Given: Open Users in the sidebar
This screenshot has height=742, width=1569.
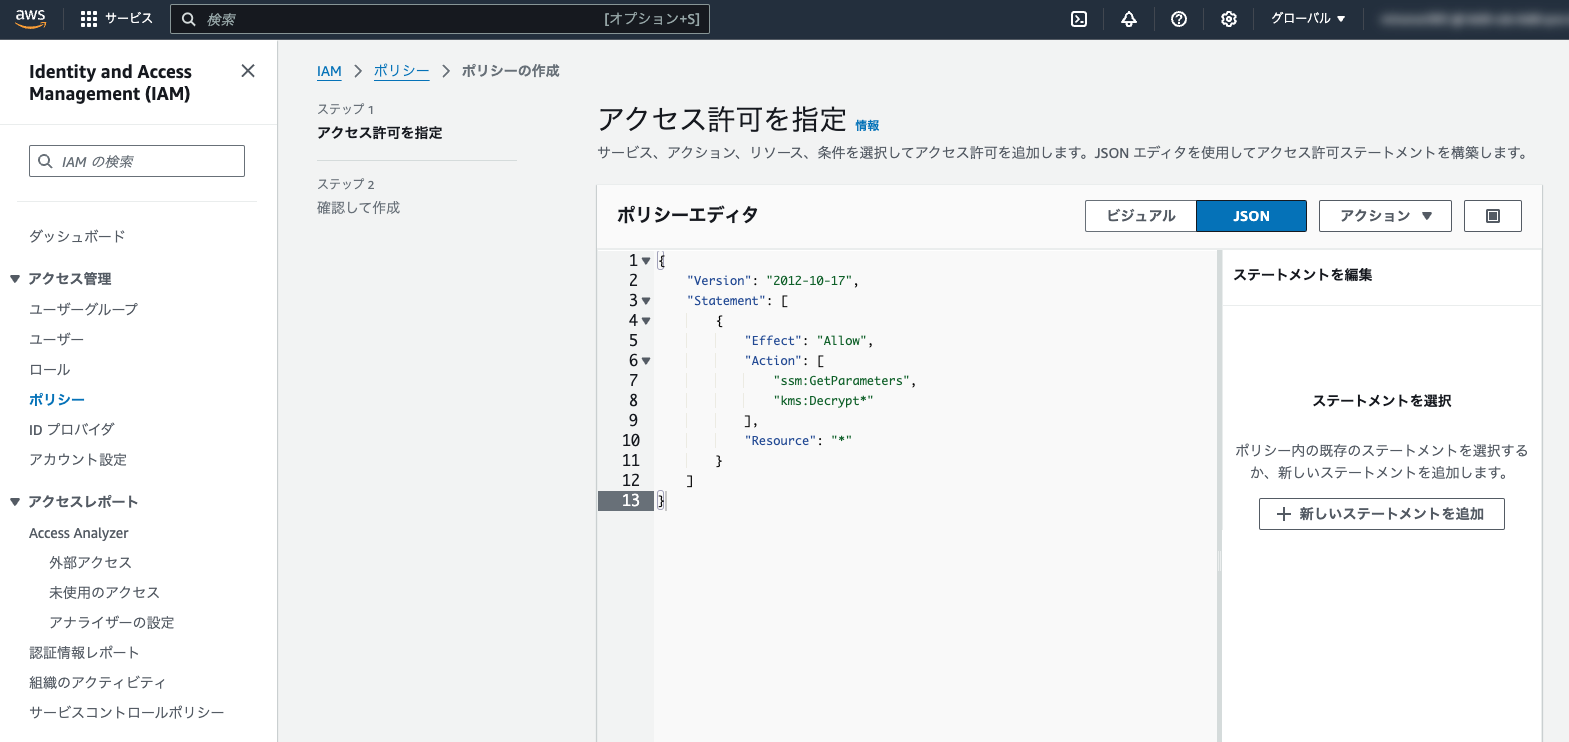Looking at the screenshot, I should (56, 340).
